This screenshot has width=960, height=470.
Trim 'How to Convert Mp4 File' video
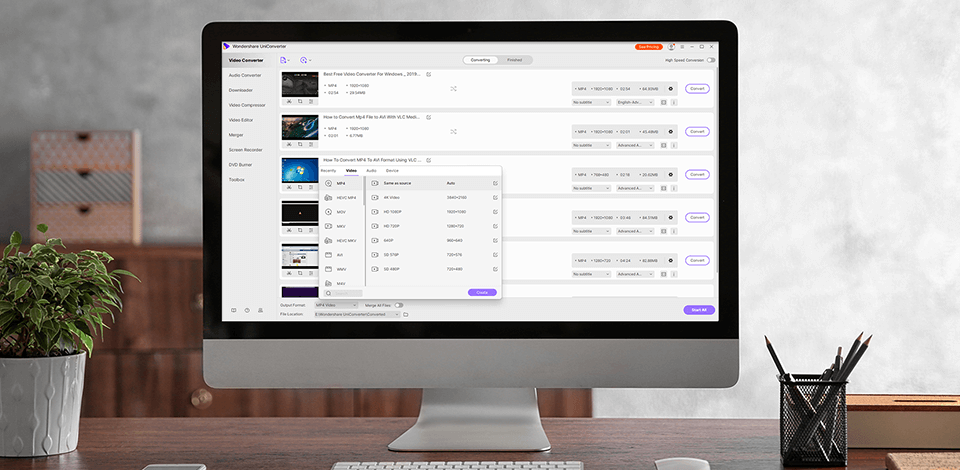coord(289,144)
